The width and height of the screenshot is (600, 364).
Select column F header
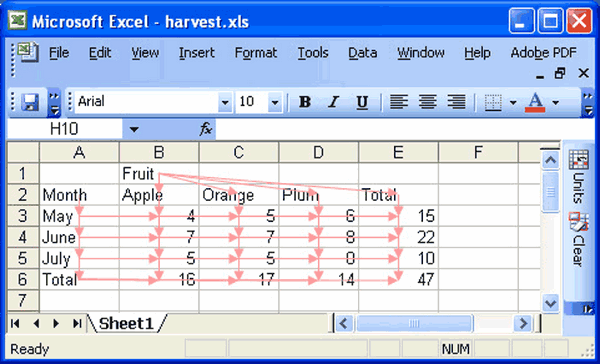tap(478, 153)
